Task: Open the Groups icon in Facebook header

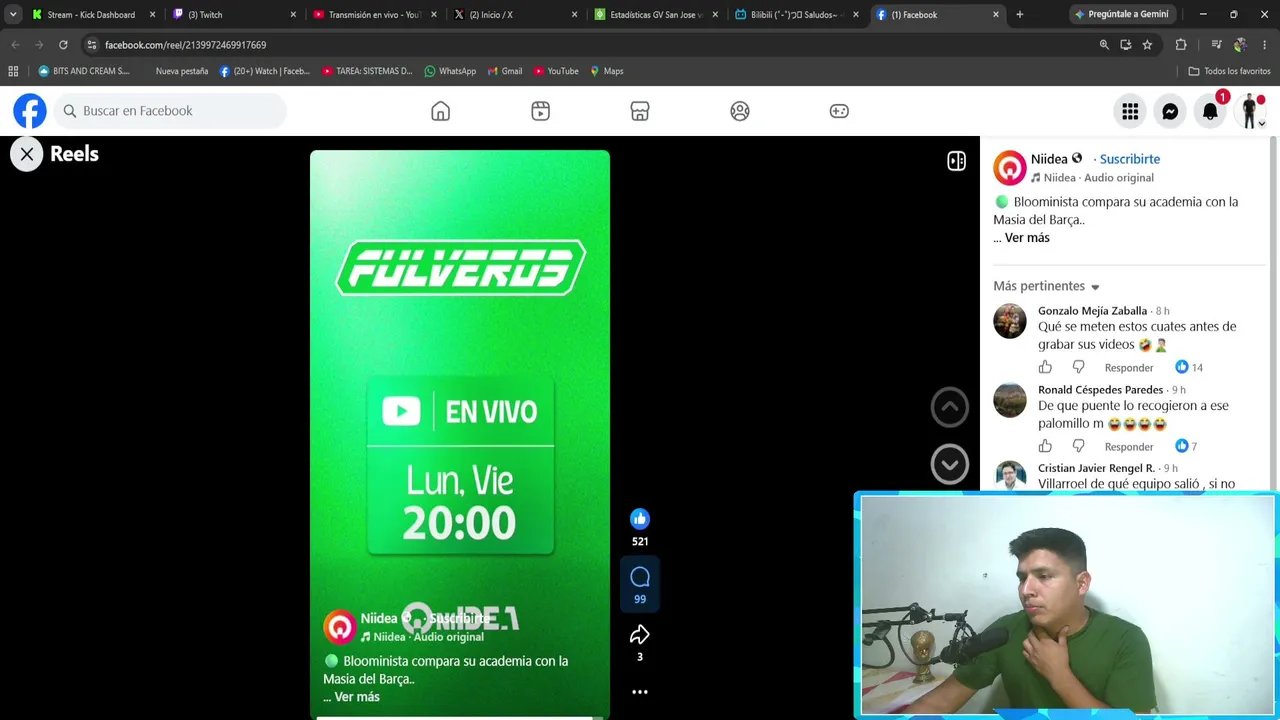Action: pyautogui.click(x=740, y=111)
